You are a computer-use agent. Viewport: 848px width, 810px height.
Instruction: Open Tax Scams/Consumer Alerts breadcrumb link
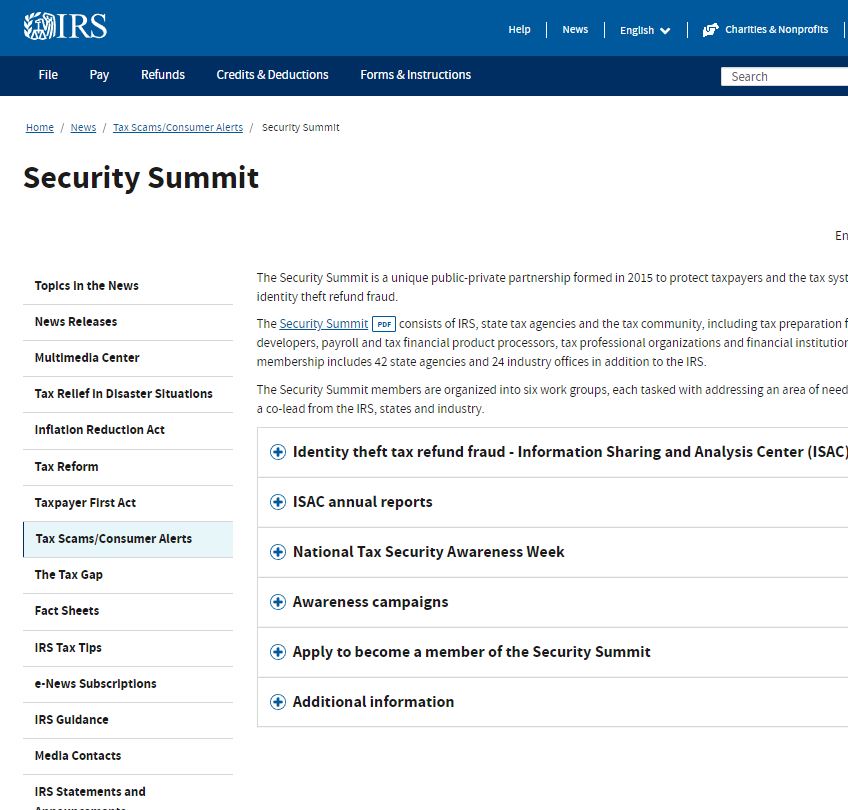178,128
